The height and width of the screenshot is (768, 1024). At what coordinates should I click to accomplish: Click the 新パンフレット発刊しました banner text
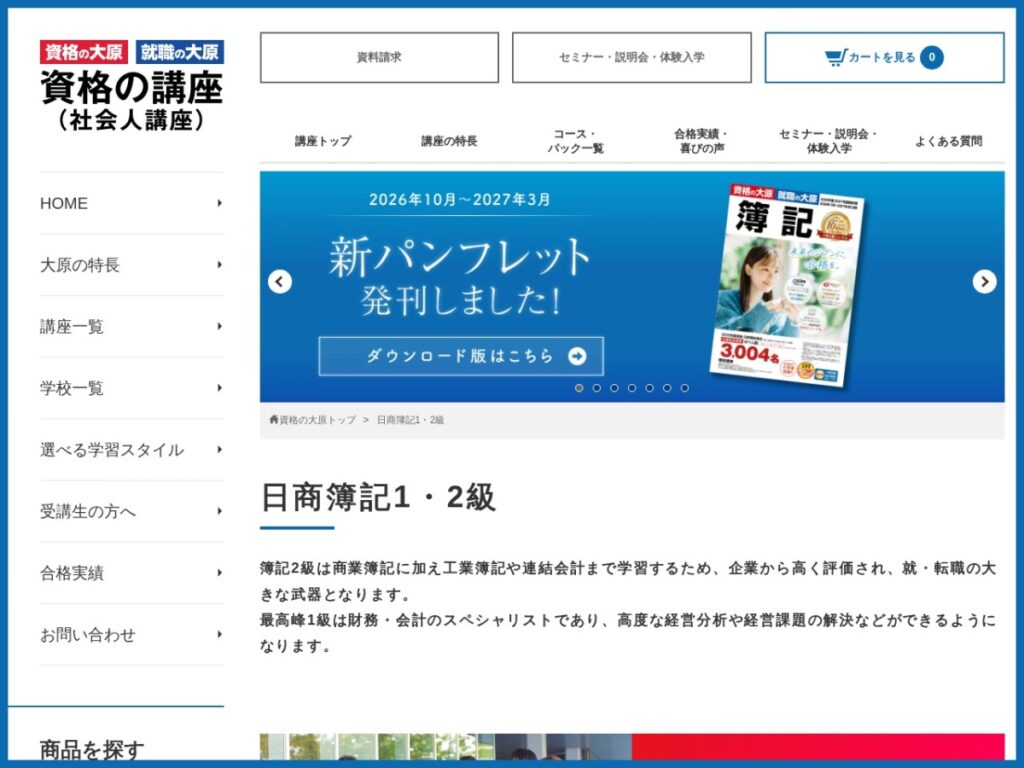pyautogui.click(x=460, y=276)
